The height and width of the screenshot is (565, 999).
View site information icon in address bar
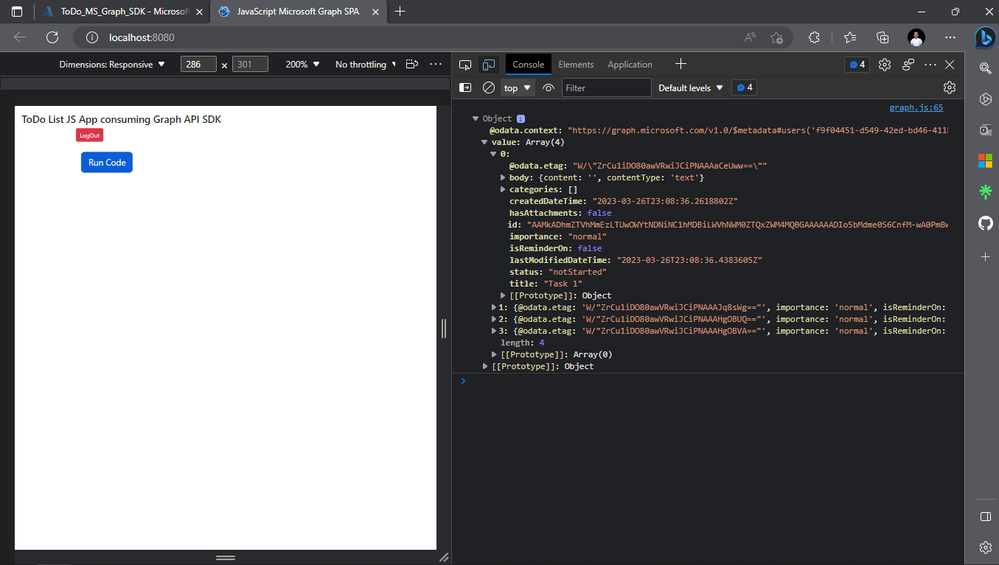(92, 38)
